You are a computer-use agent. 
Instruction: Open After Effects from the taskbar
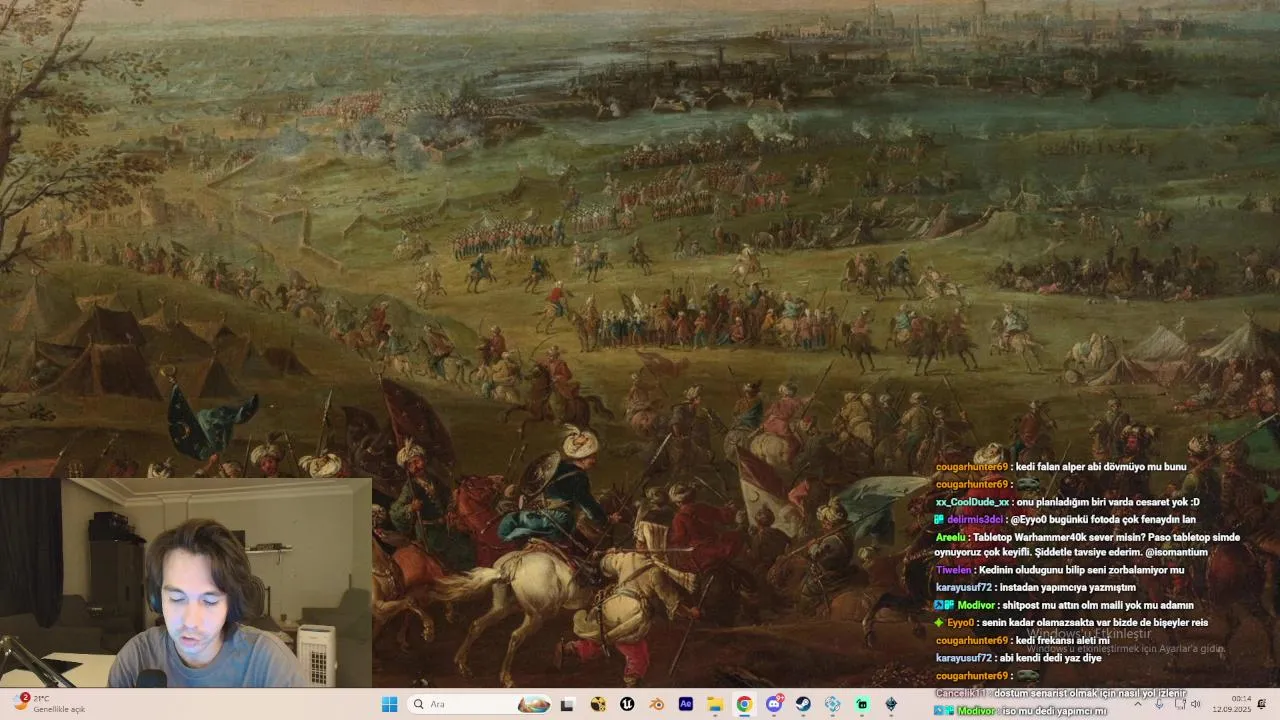pos(686,704)
